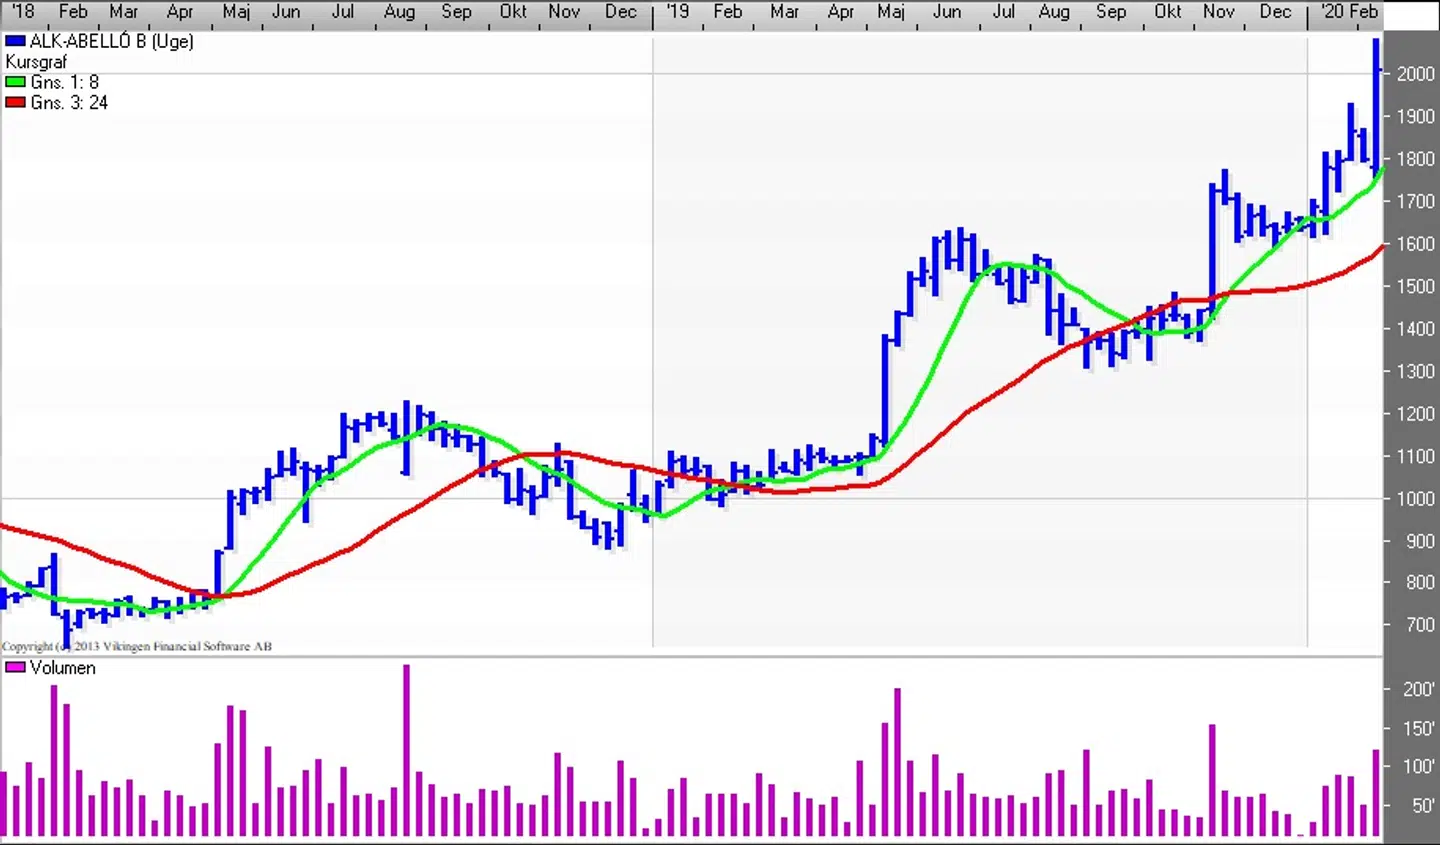Click the Gns. 3: 24 moving average label
Viewport: 1440px width, 845px height.
tap(69, 103)
